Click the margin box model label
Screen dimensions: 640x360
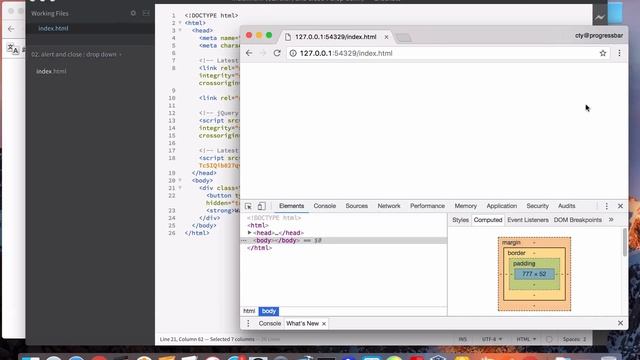(511, 242)
